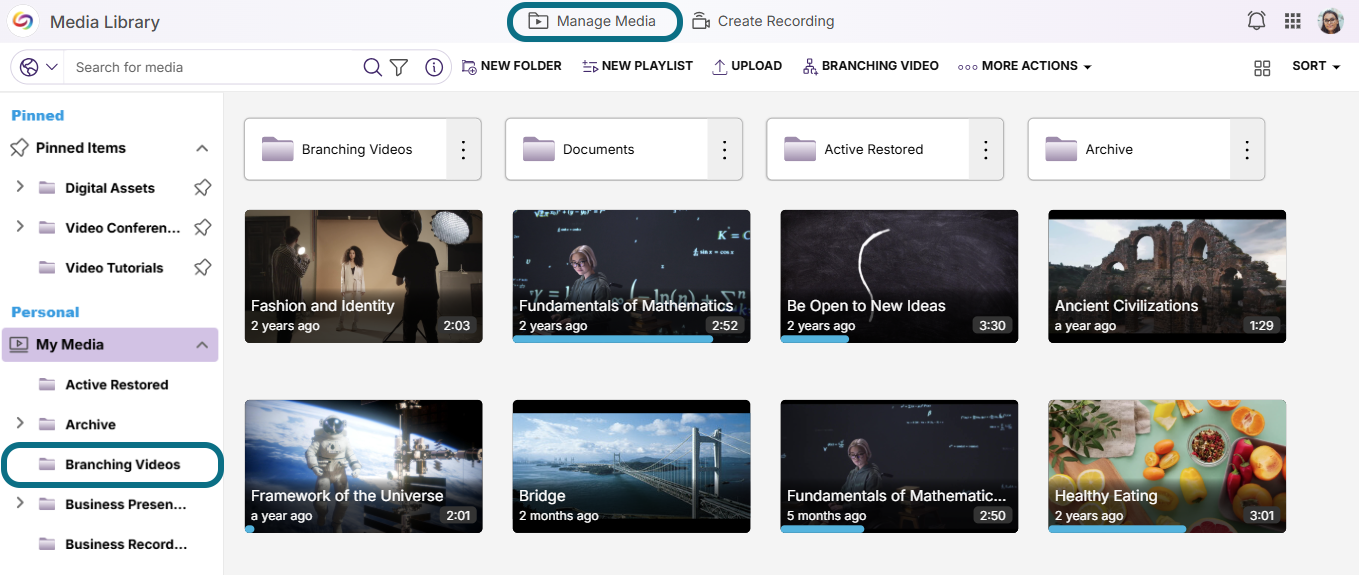Image resolution: width=1359 pixels, height=575 pixels.
Task: Click New Playlist button
Action: [x=637, y=66]
